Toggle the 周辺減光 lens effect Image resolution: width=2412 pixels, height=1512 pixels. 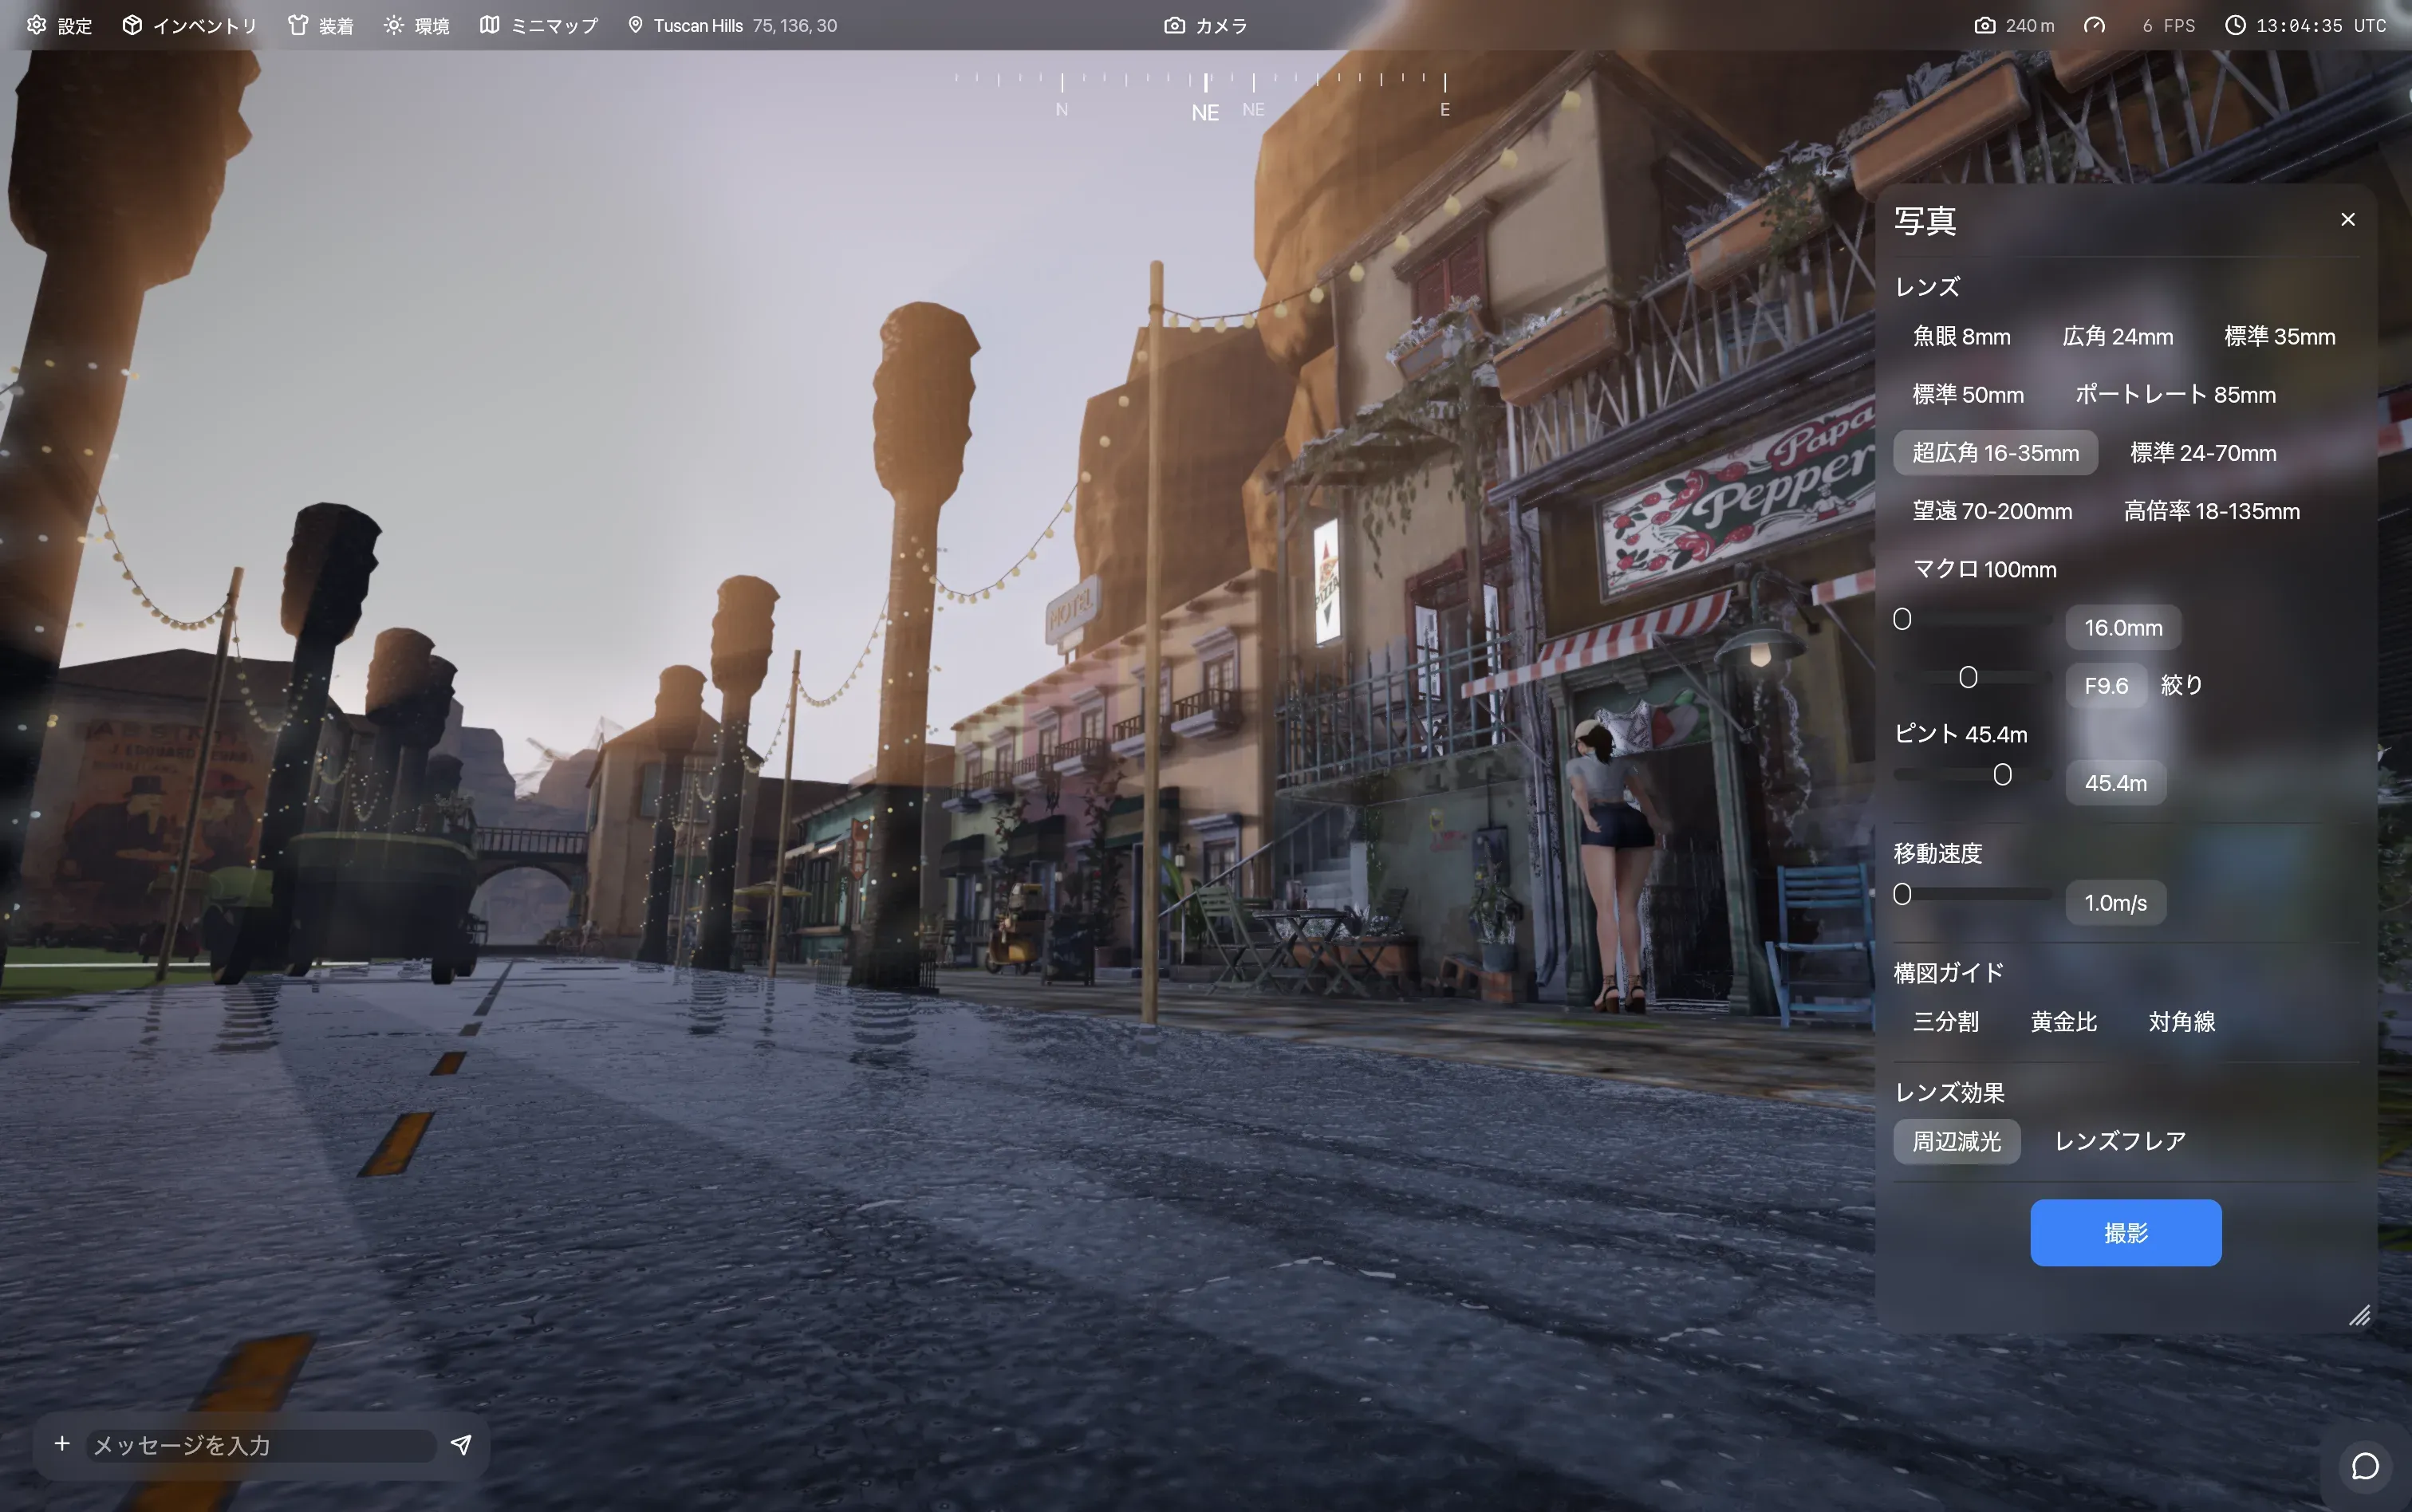click(1956, 1141)
